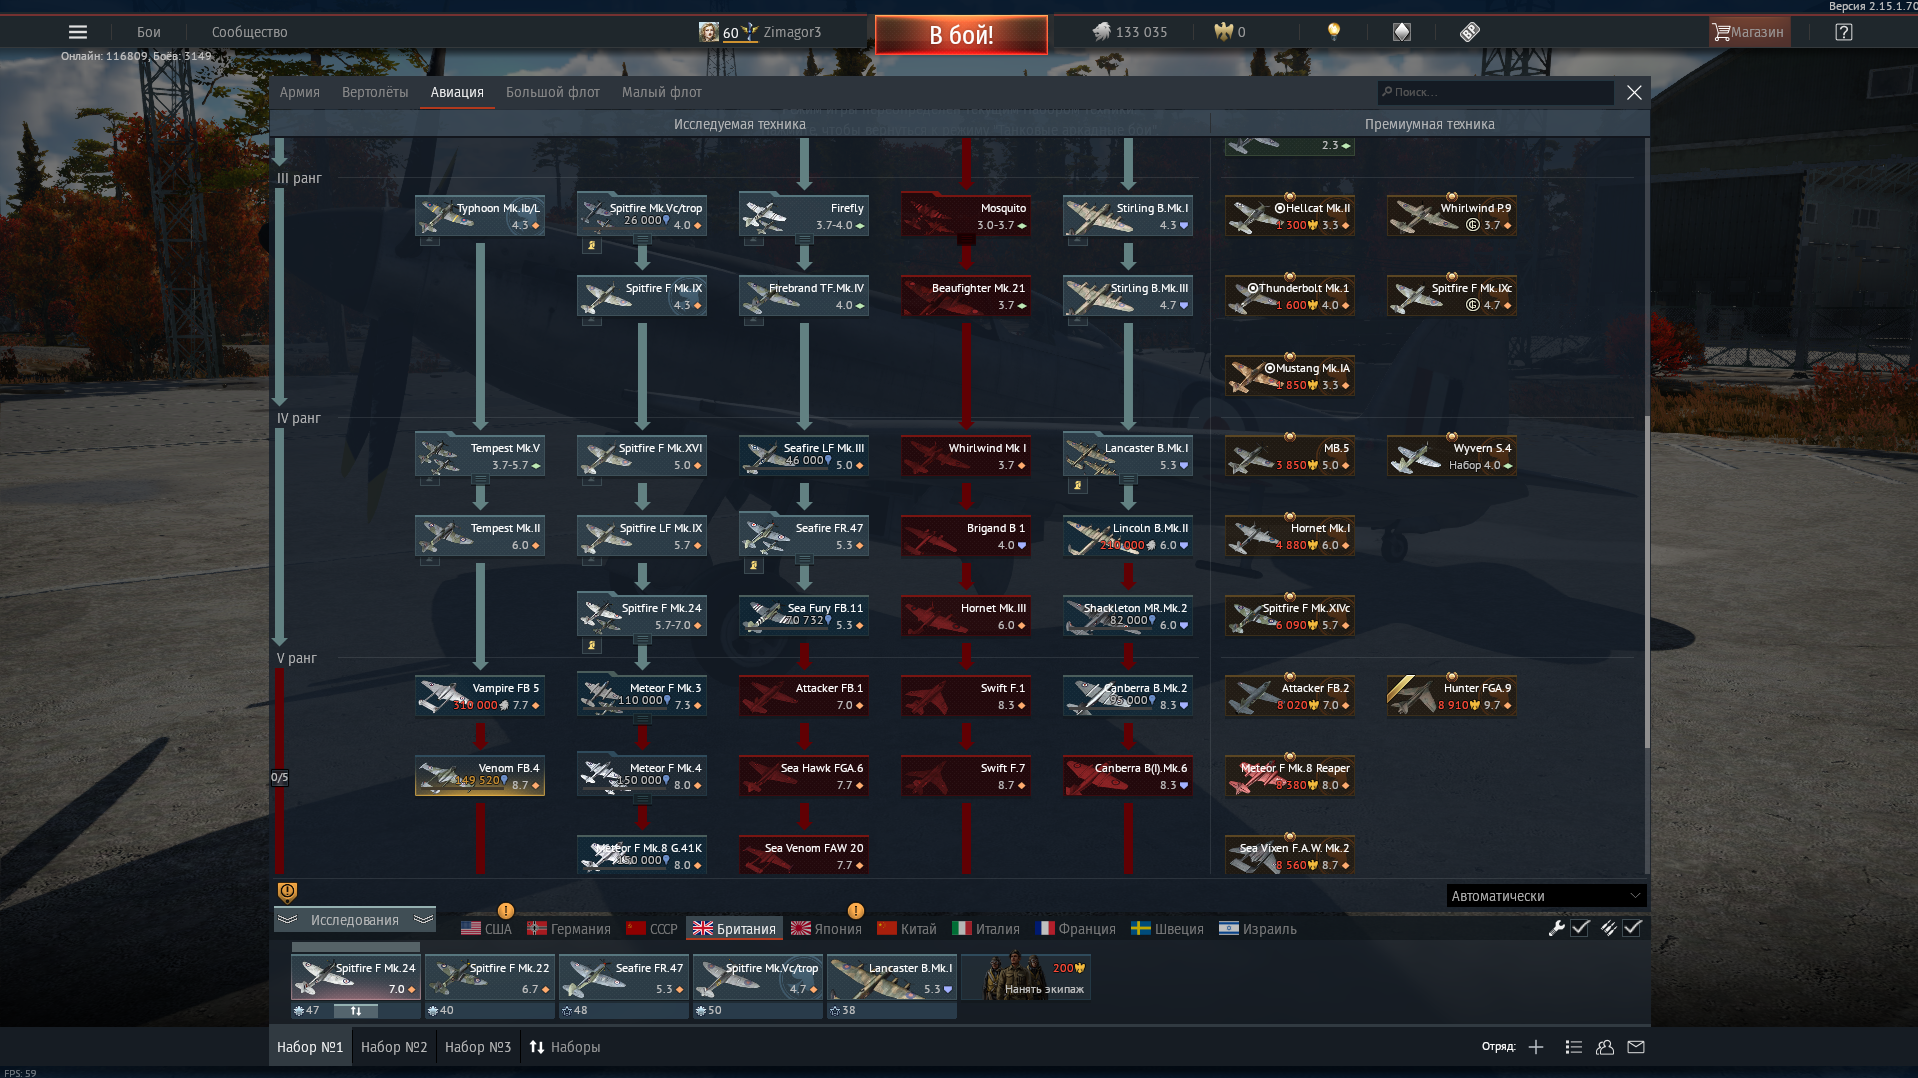
Task: Open the lightbulb hints icon
Action: 1333,32
